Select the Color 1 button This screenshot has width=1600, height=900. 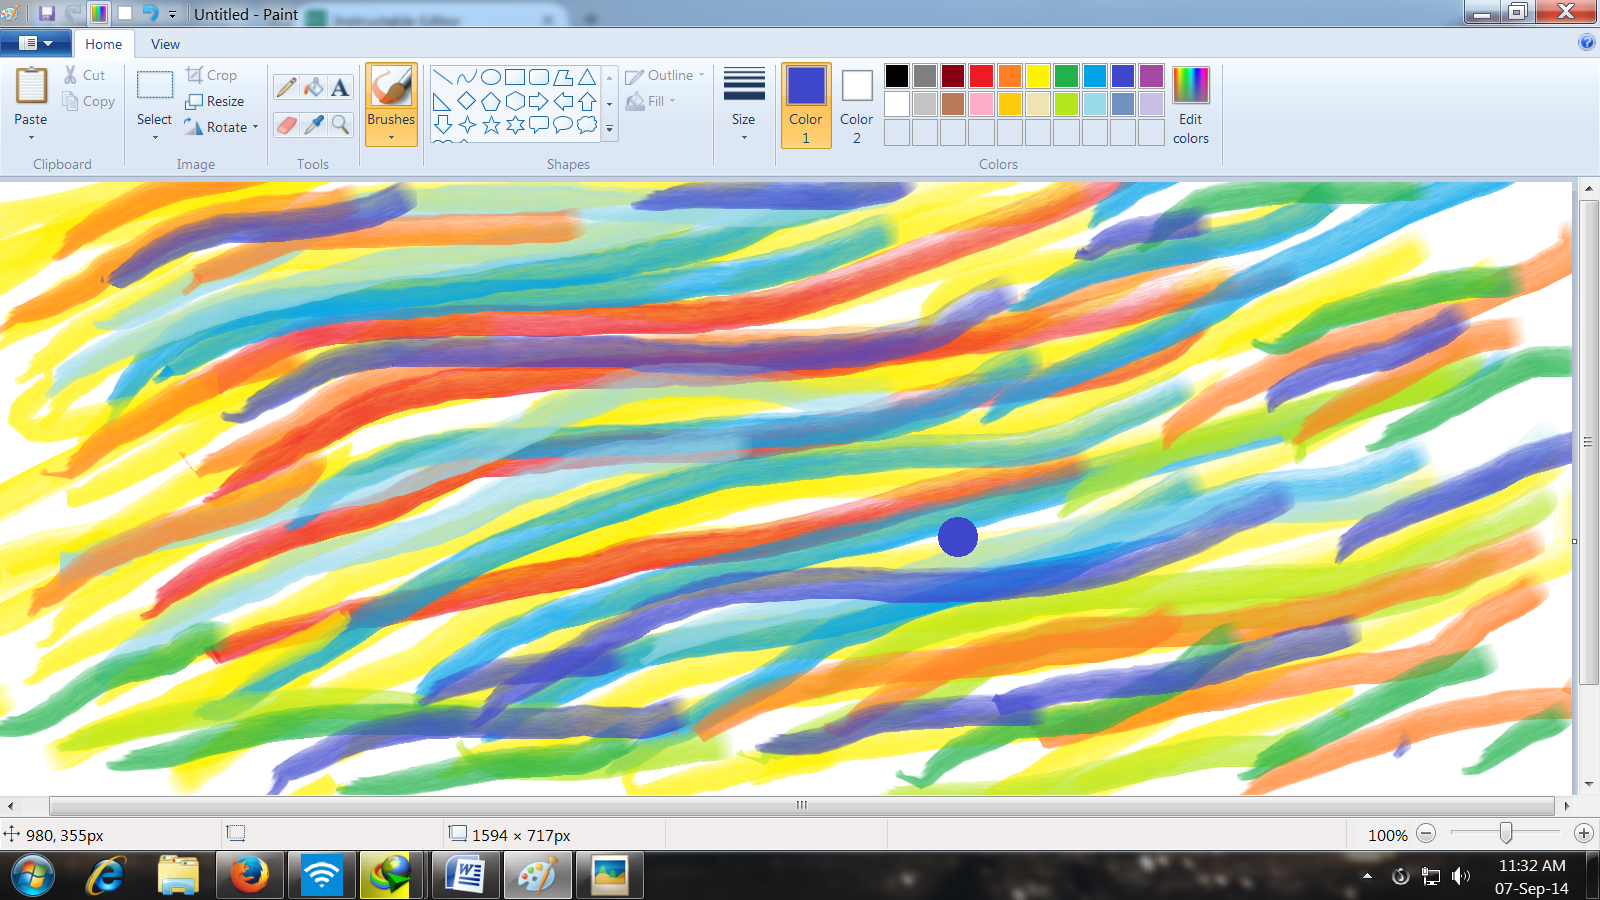point(806,105)
